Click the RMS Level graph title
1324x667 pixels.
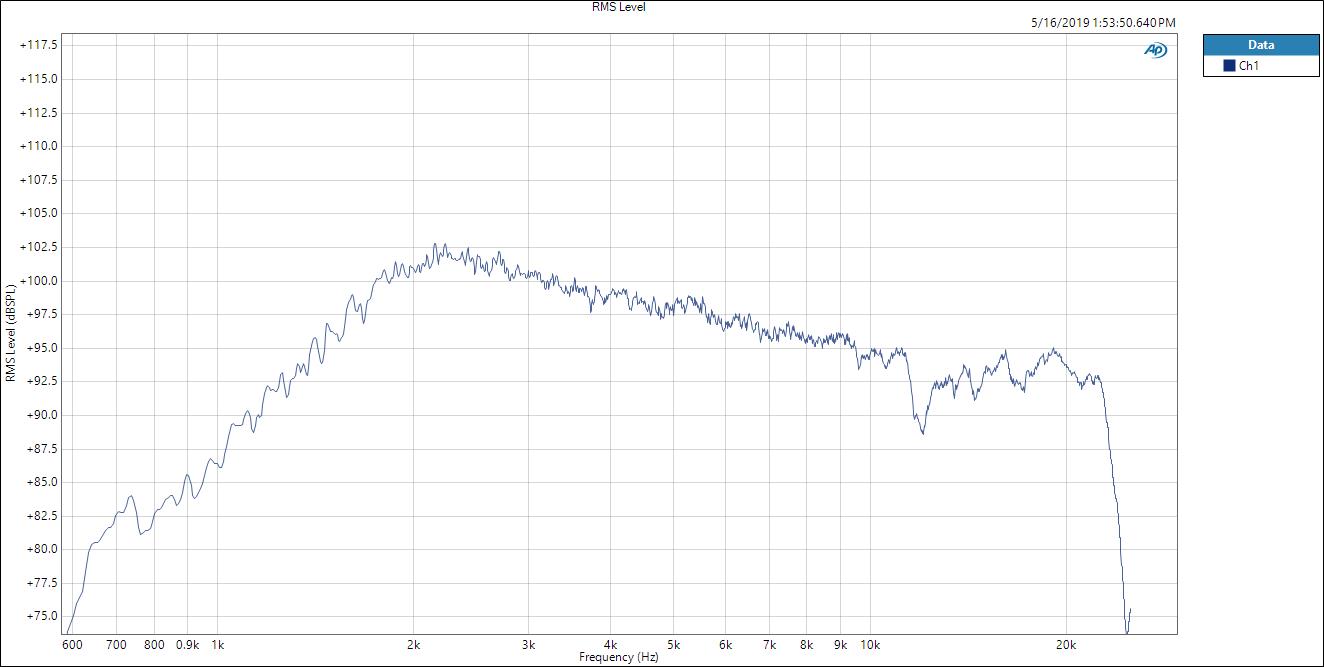(x=619, y=7)
